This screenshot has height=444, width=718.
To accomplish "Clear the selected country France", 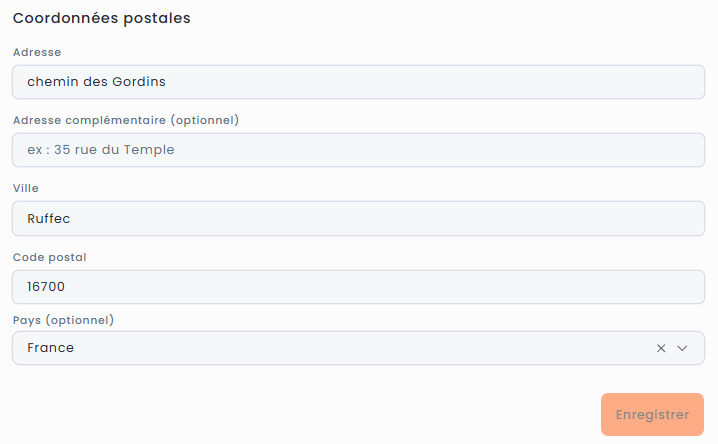I will coord(661,348).
